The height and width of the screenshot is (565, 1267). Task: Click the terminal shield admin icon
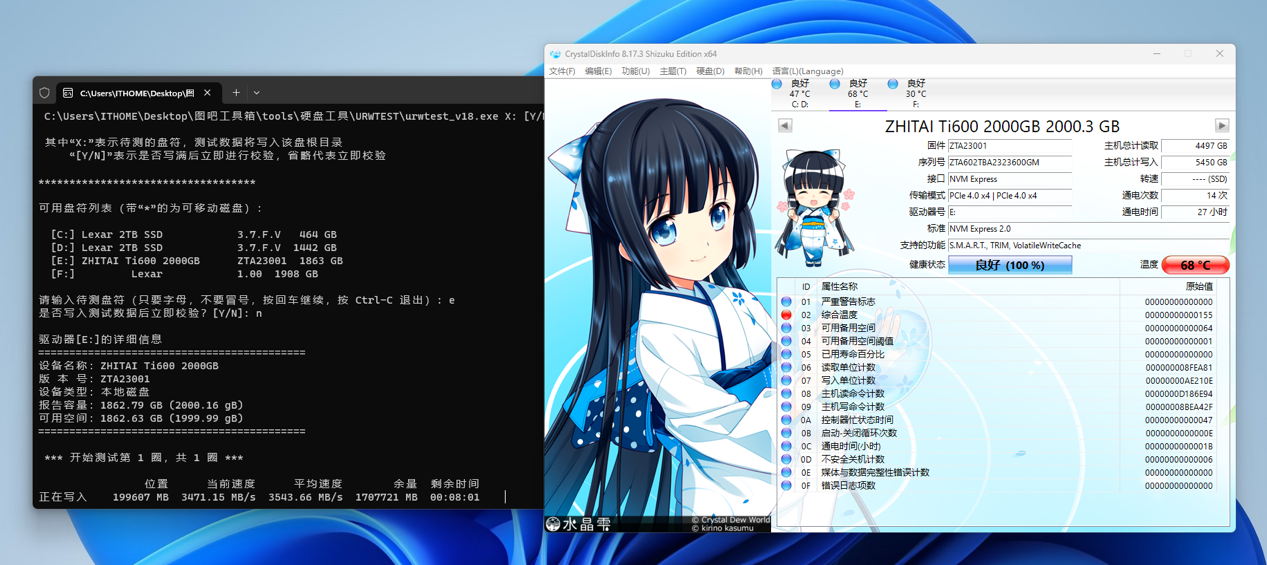coord(45,93)
